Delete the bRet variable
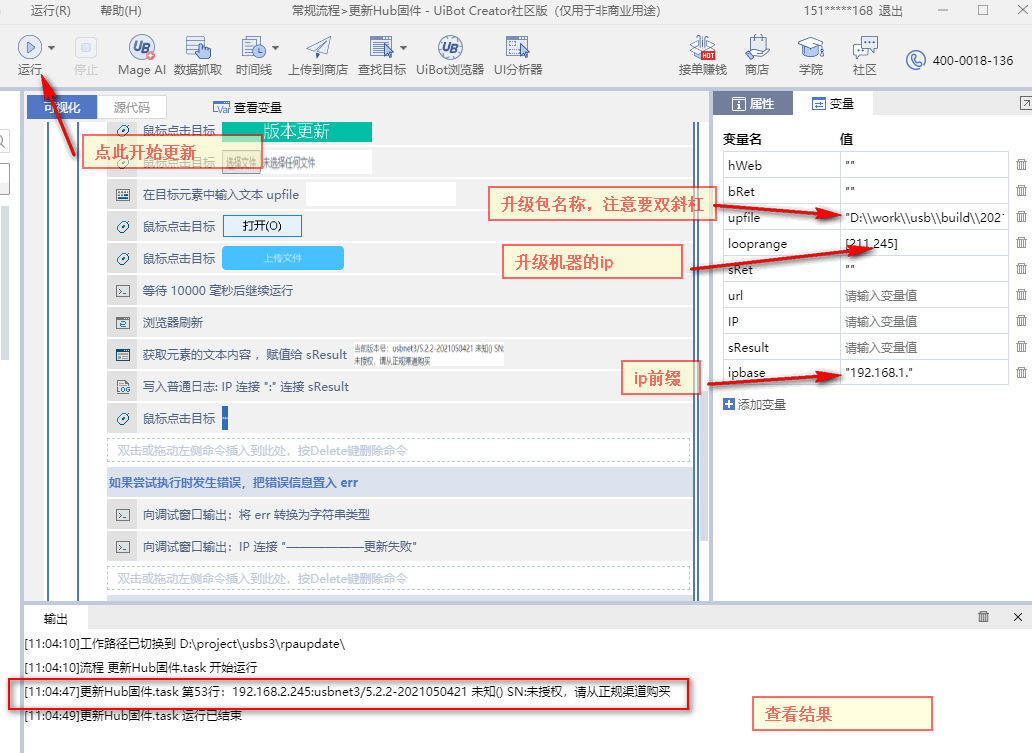 (x=1021, y=190)
